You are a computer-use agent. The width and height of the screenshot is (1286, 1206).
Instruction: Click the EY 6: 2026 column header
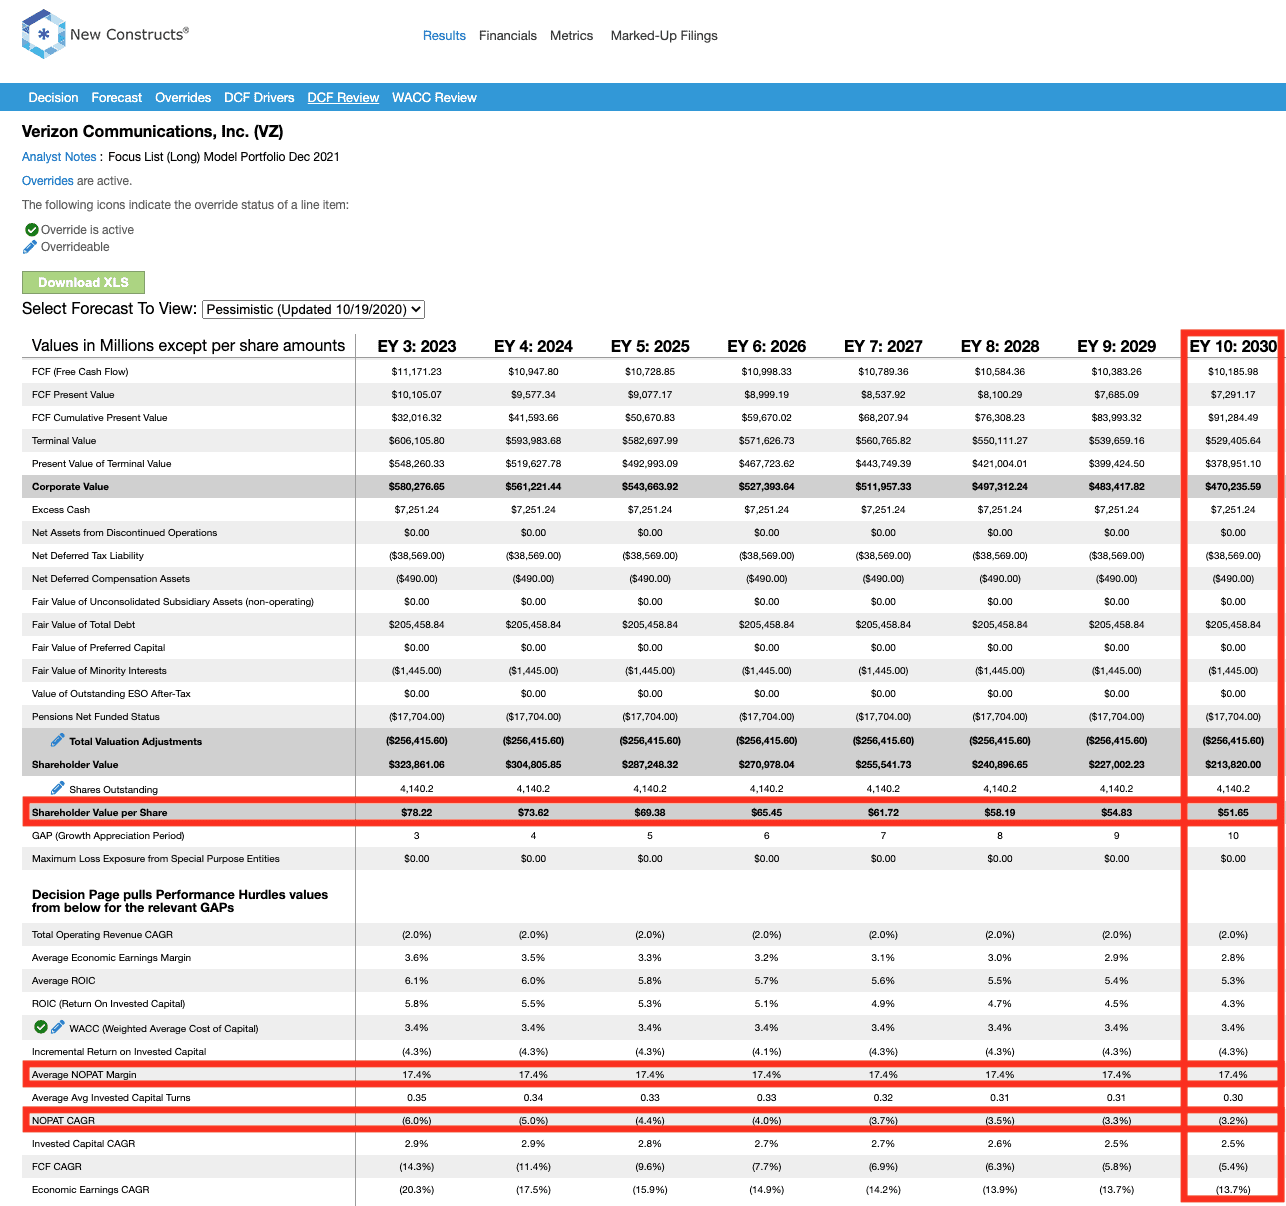(x=767, y=346)
